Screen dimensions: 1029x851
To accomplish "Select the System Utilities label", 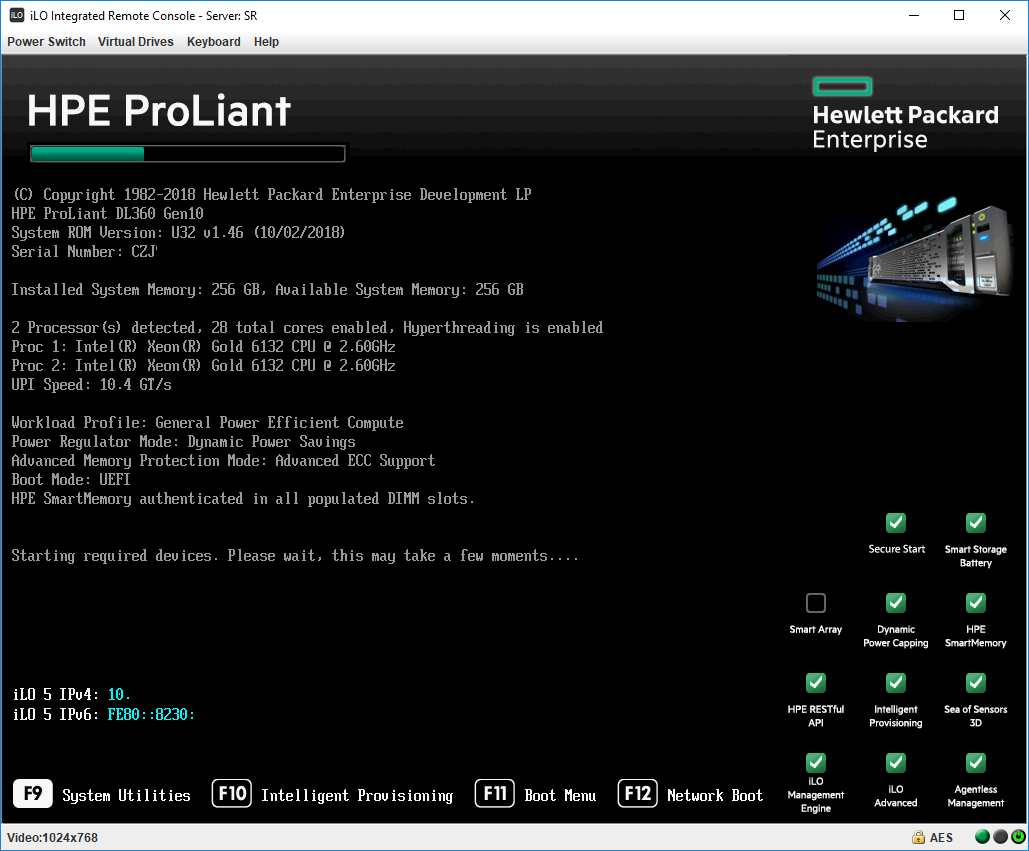I will pyautogui.click(x=126, y=795).
